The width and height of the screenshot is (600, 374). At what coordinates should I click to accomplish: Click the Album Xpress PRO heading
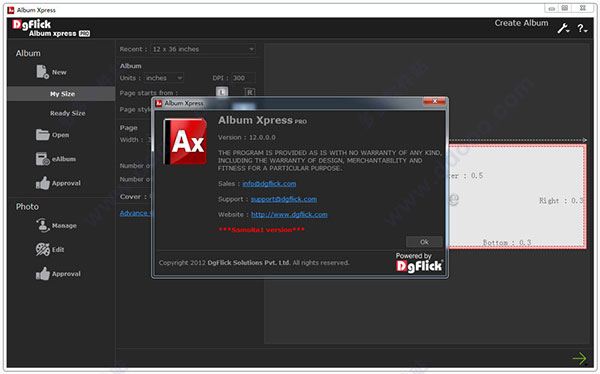pyautogui.click(x=262, y=120)
